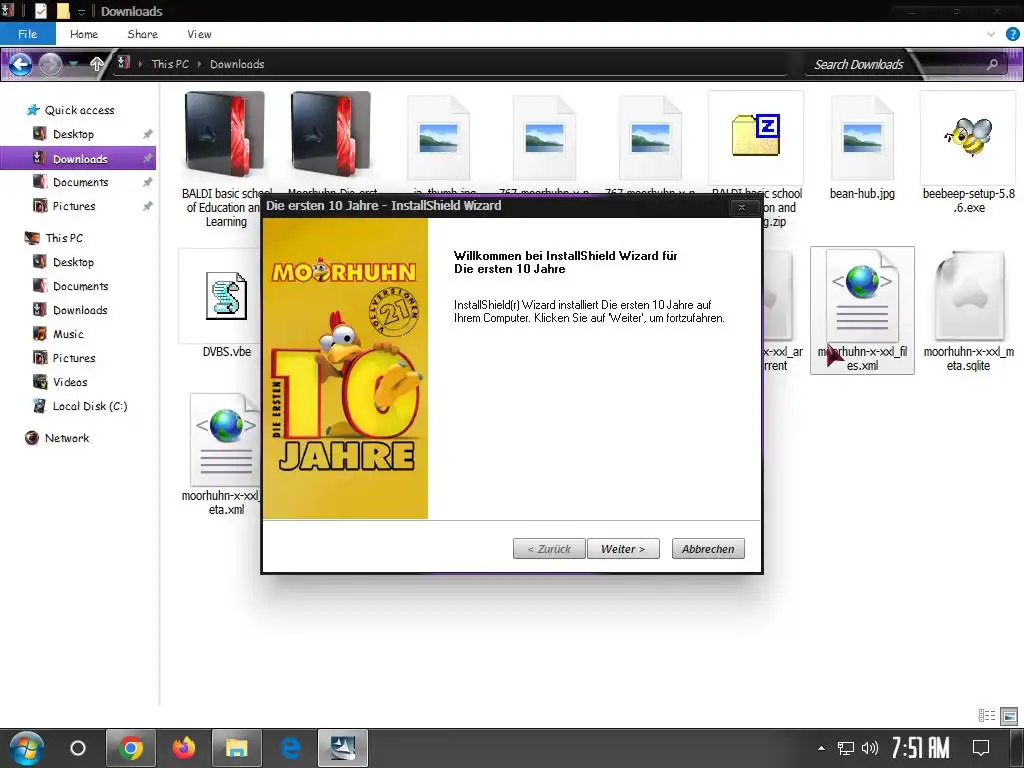Open Explorer help question mark icon
1024x768 pixels.
point(1012,34)
